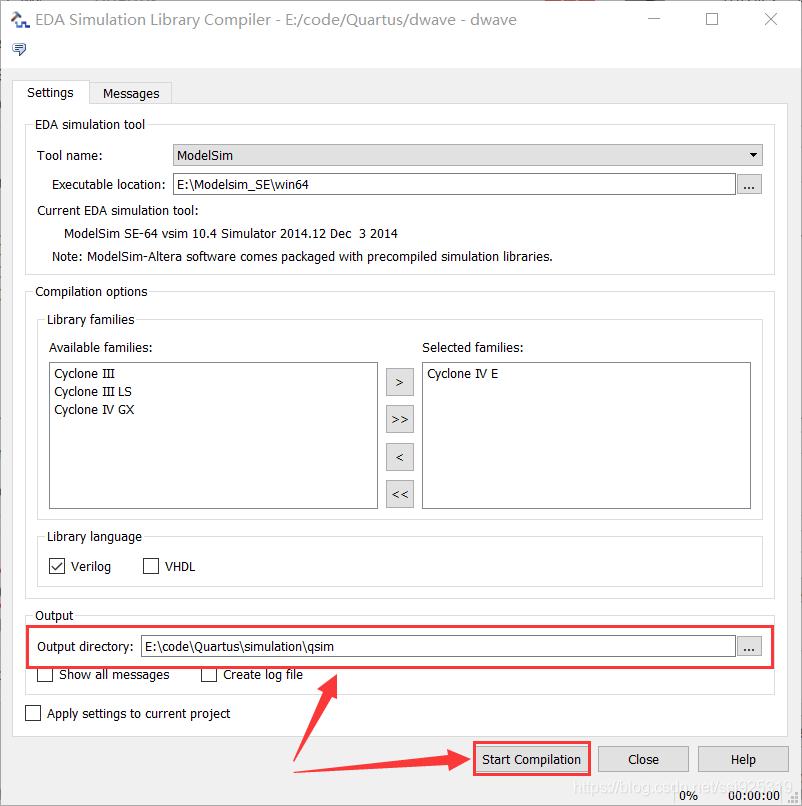Tick the Create log file checkbox
The width and height of the screenshot is (802, 806).
click(209, 675)
